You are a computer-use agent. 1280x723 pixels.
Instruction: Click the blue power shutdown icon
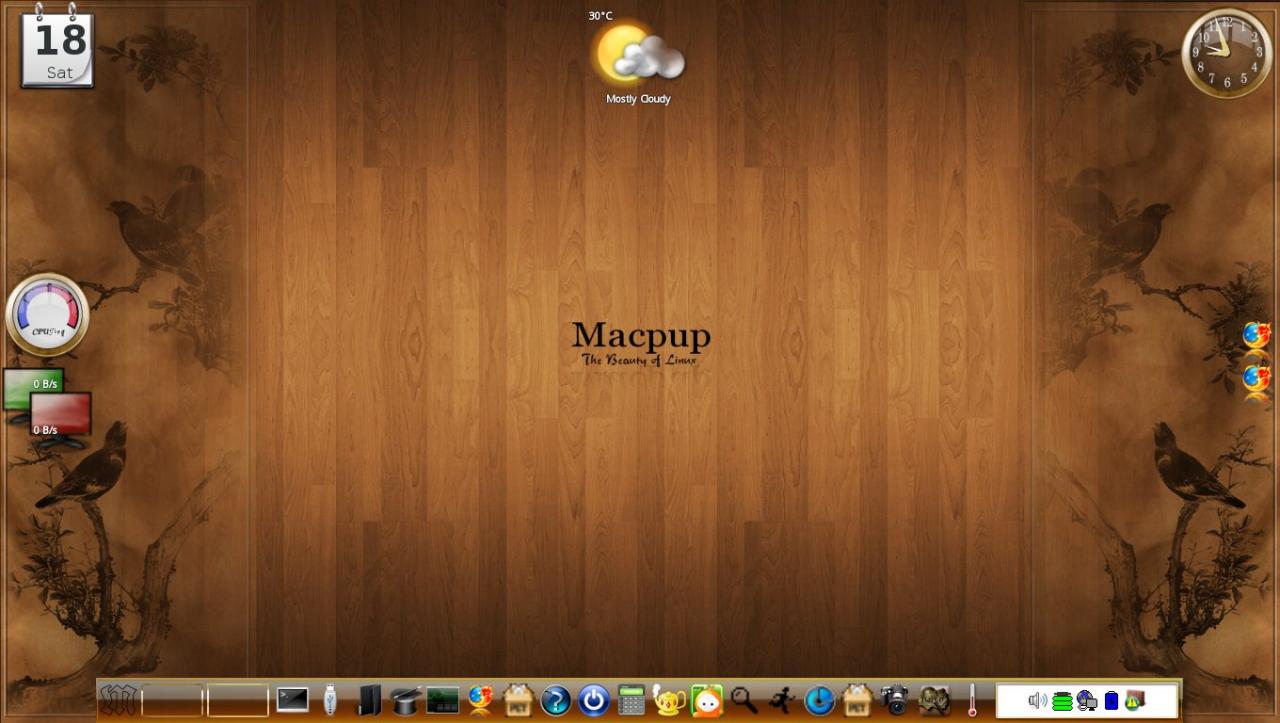(594, 700)
